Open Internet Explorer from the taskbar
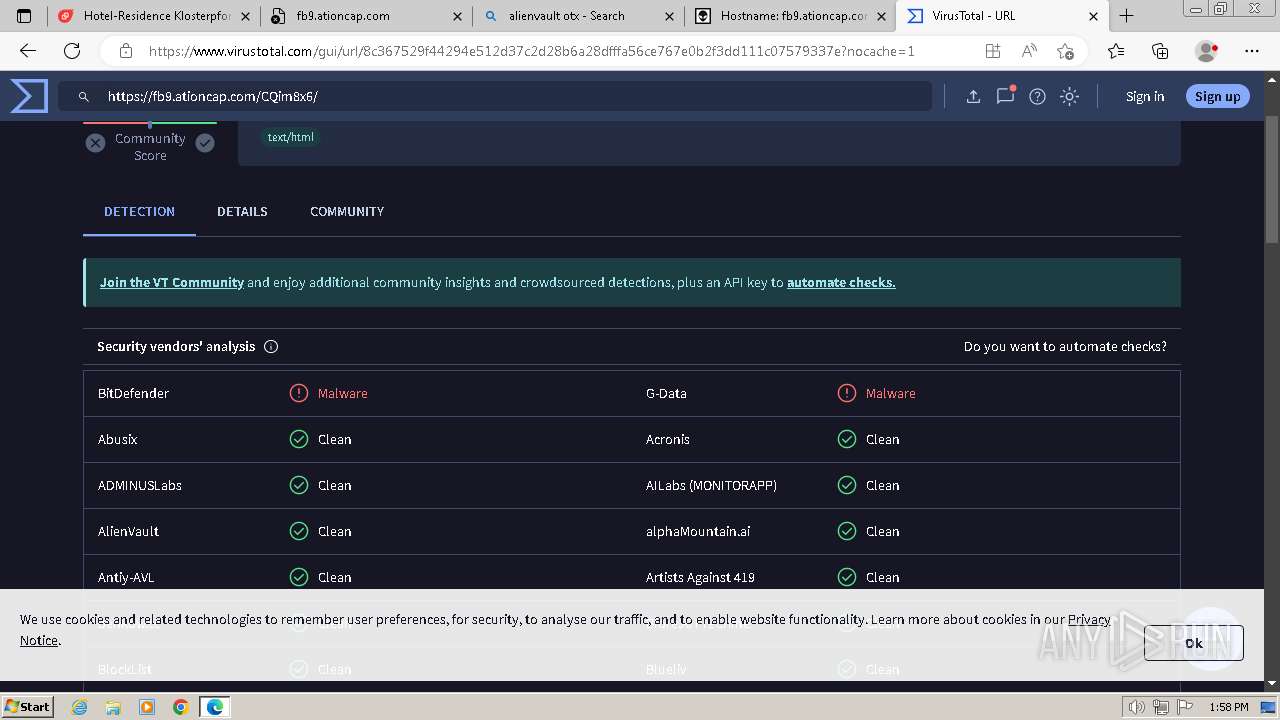1280x720 pixels. tap(80, 707)
